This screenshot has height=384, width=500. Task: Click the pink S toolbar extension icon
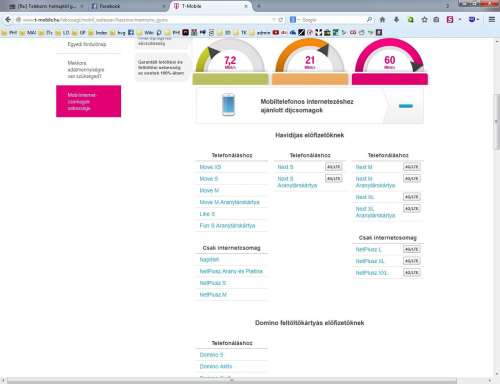[x=450, y=20]
